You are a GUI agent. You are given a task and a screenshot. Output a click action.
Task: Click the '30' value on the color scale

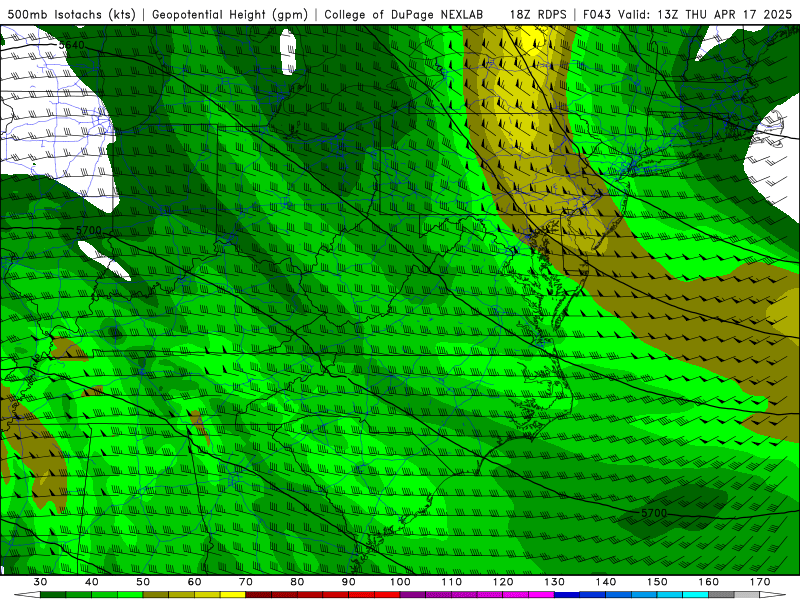pyautogui.click(x=40, y=582)
